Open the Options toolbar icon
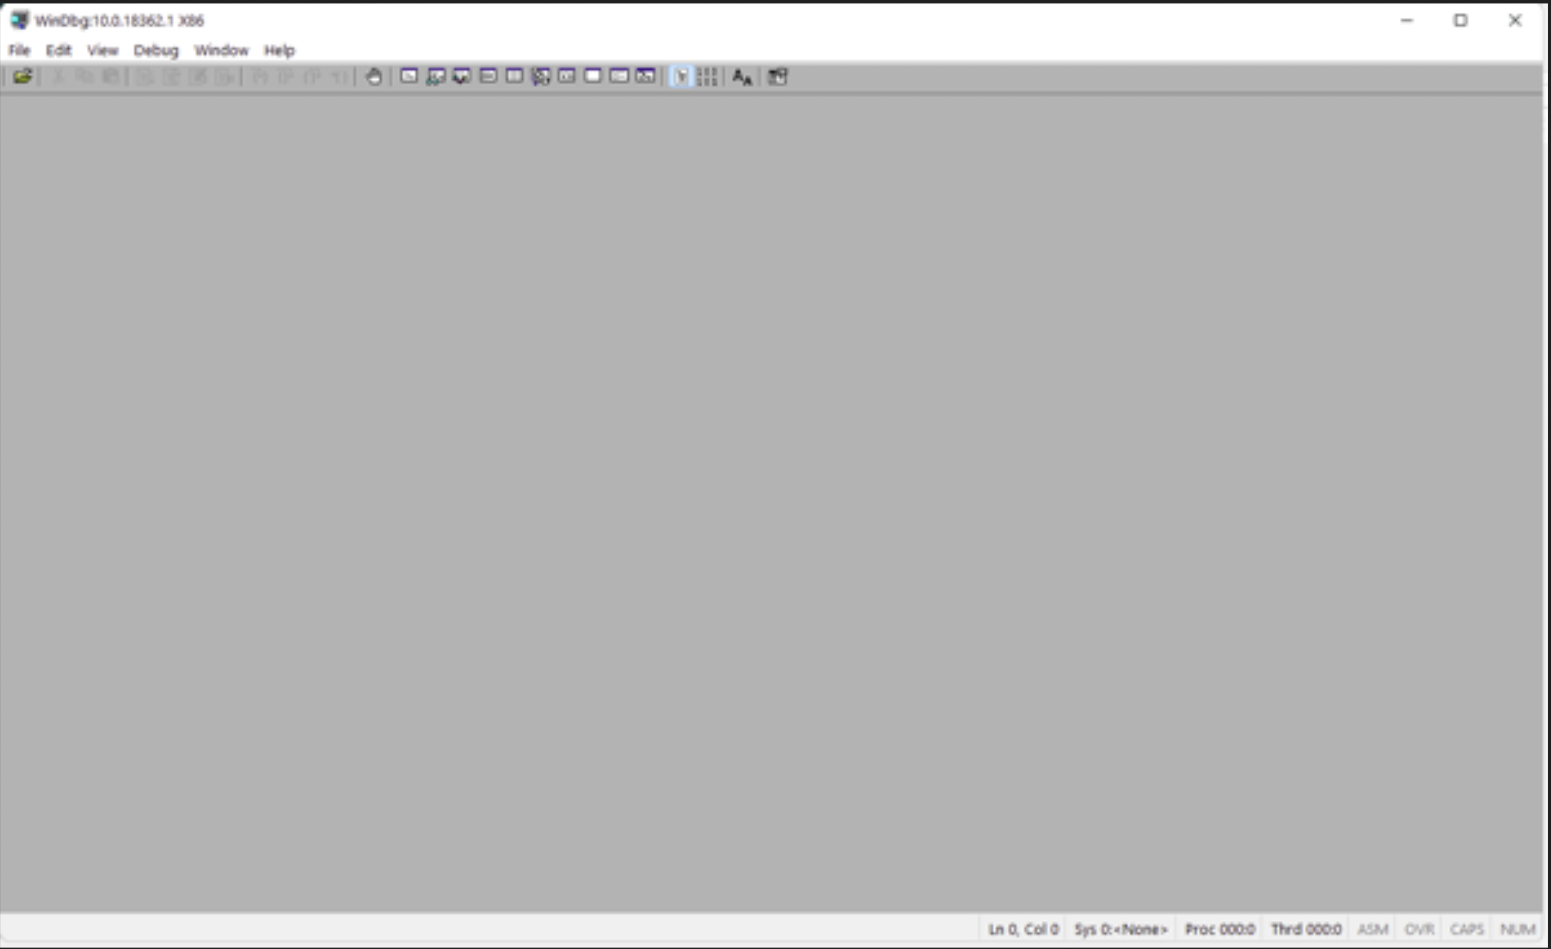 tap(777, 77)
